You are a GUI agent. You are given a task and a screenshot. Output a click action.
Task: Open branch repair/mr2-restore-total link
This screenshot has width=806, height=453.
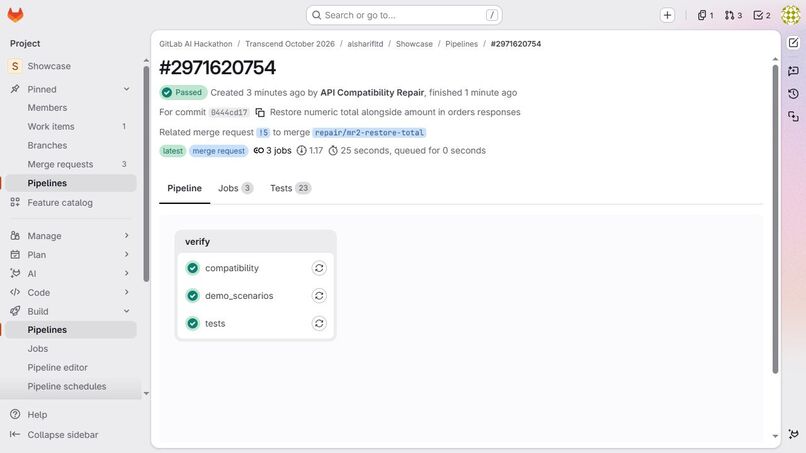(x=369, y=132)
